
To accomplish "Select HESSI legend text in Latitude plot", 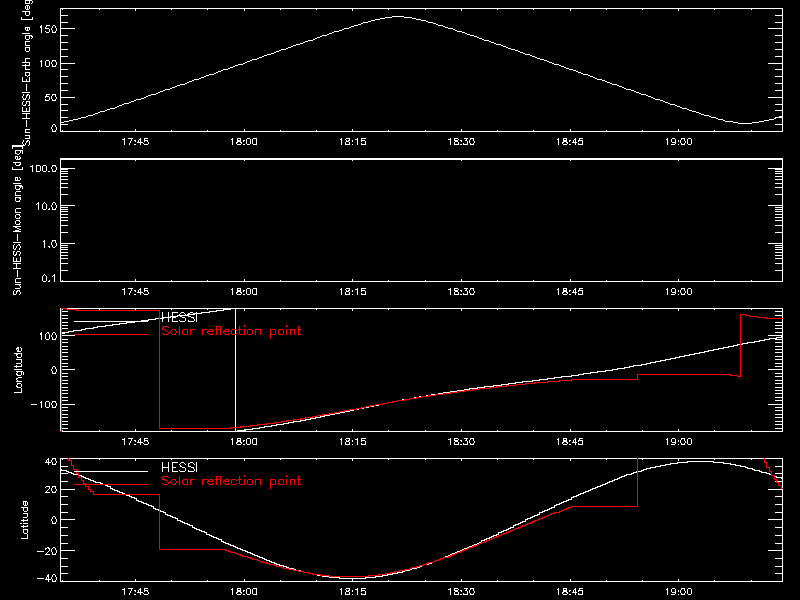I will 179,467.
